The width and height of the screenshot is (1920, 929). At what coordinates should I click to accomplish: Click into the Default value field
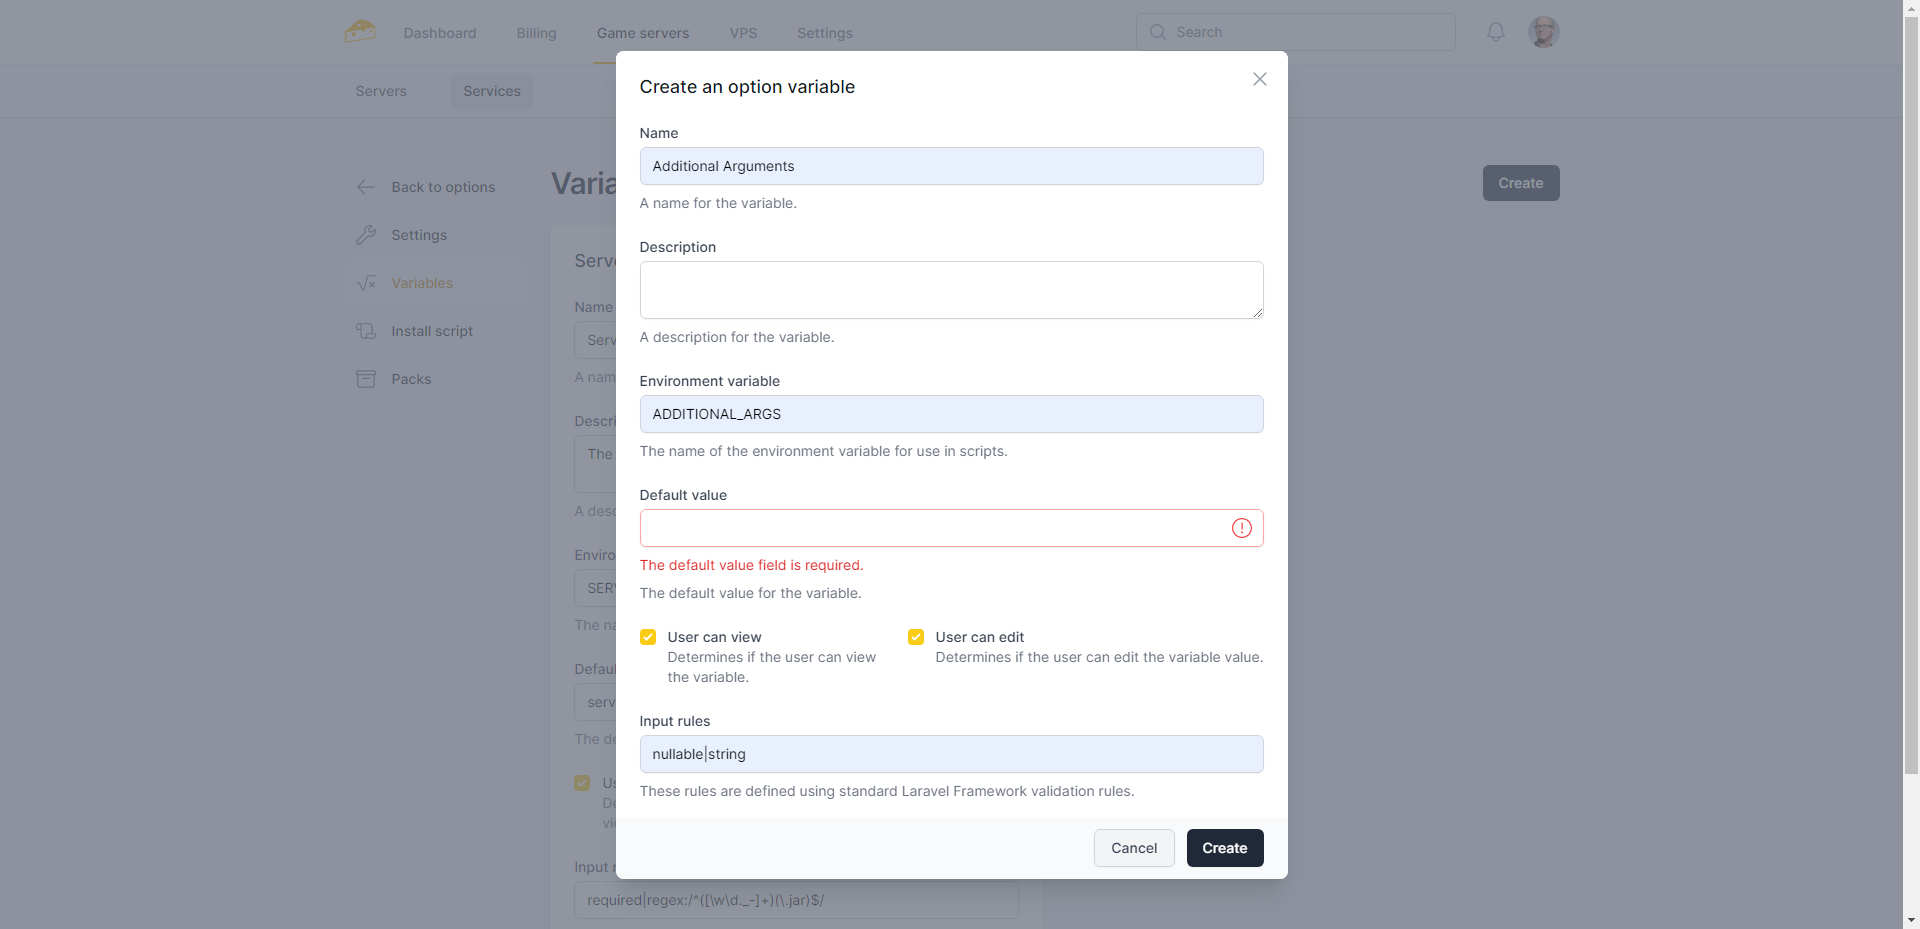pyautogui.click(x=930, y=528)
